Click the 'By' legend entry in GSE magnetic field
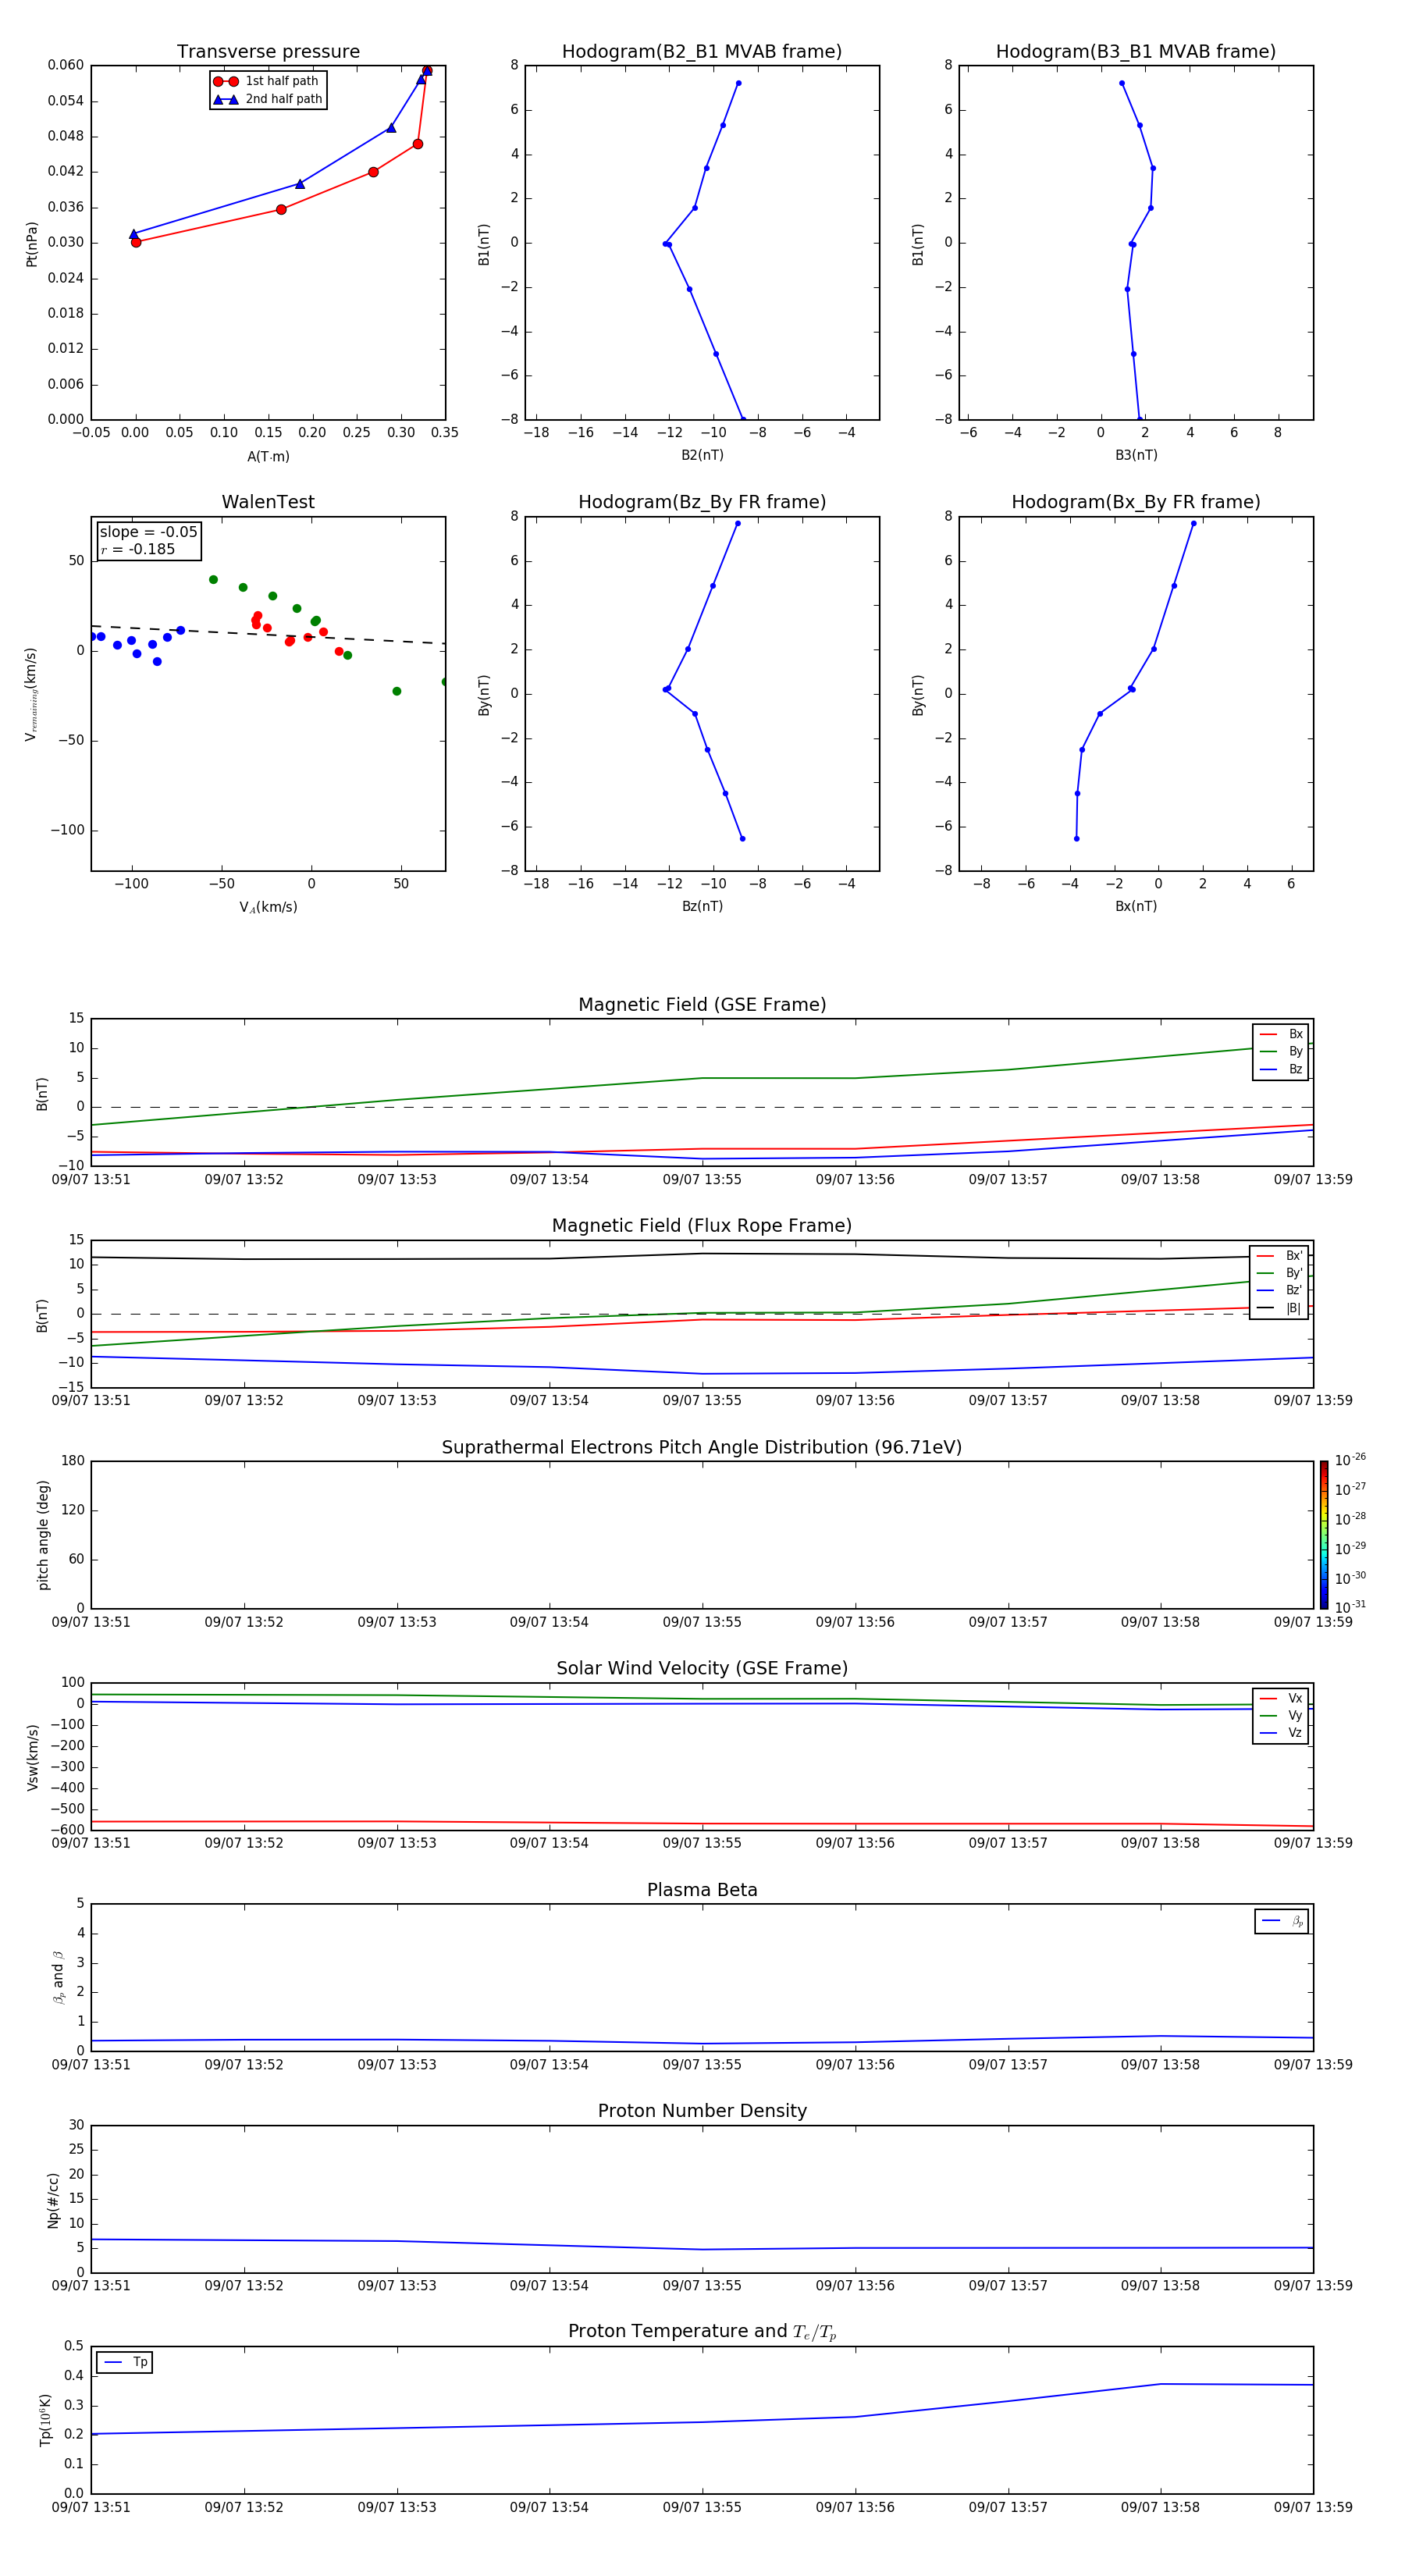Screen dimensions: 1405x2576 pyautogui.click(x=1281, y=1051)
